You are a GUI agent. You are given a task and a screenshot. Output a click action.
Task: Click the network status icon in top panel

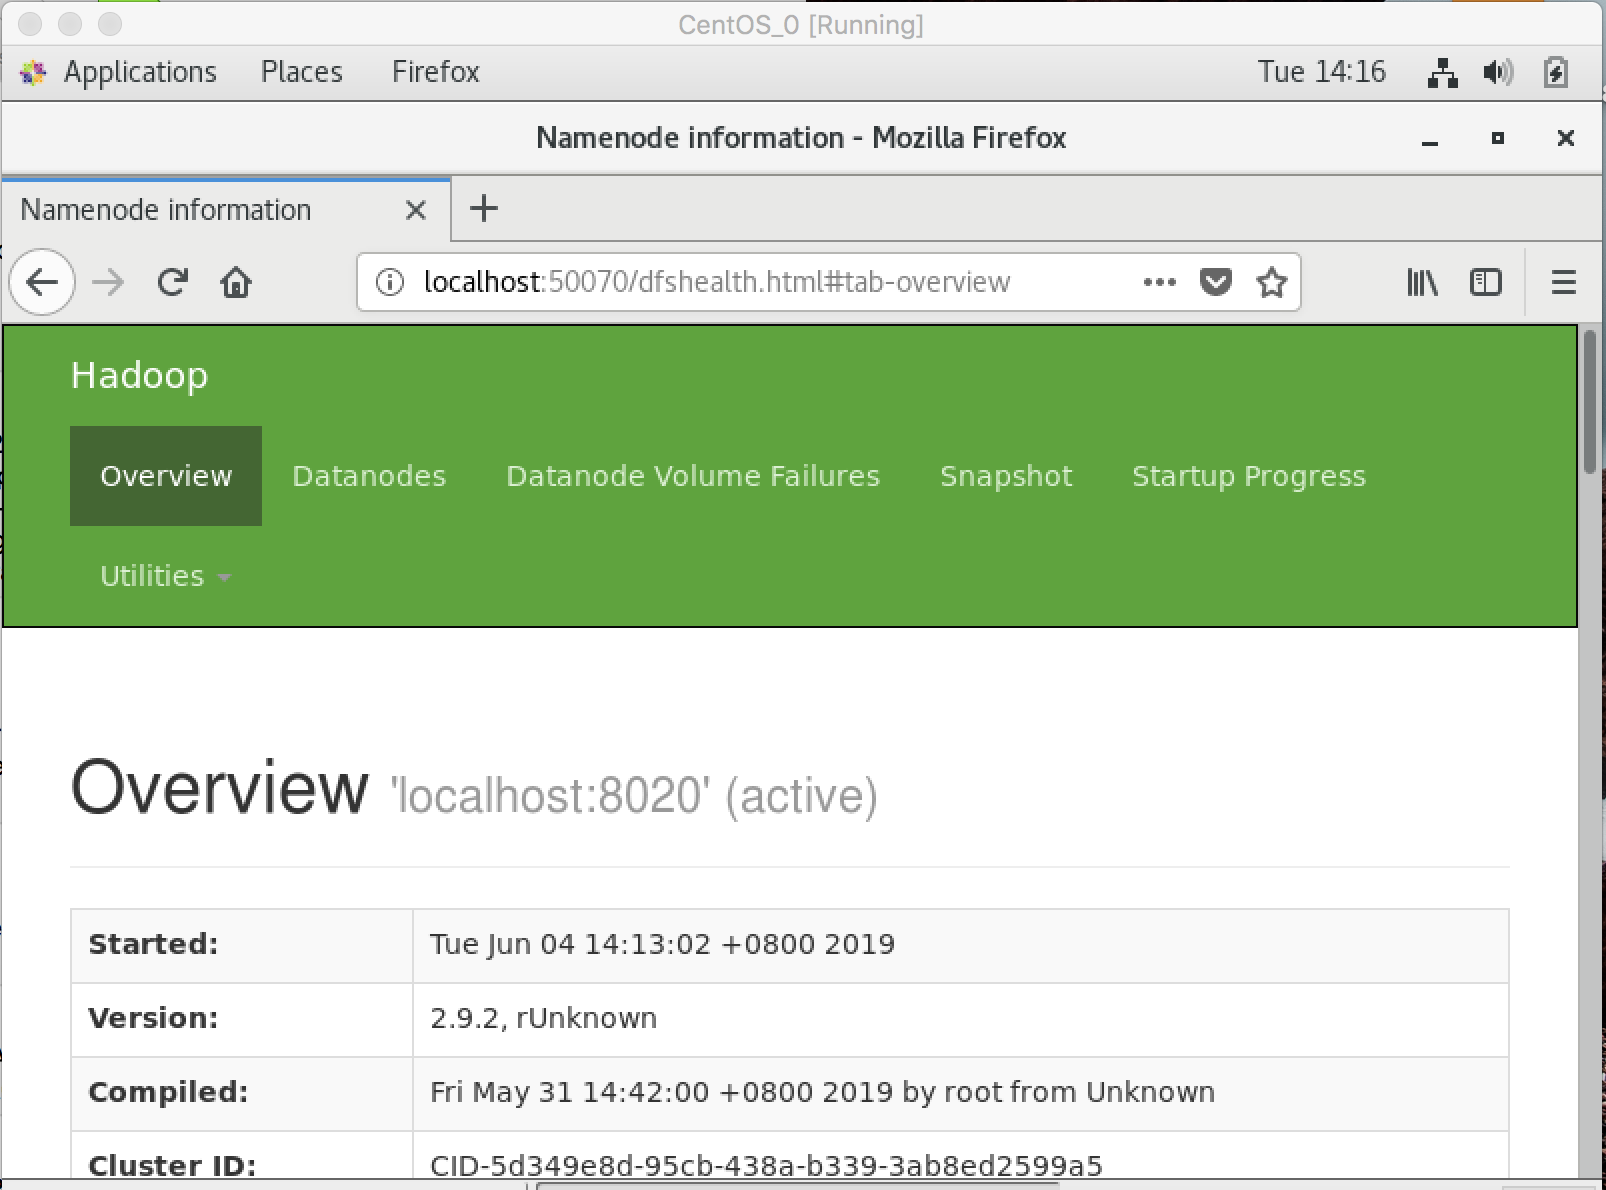point(1442,72)
